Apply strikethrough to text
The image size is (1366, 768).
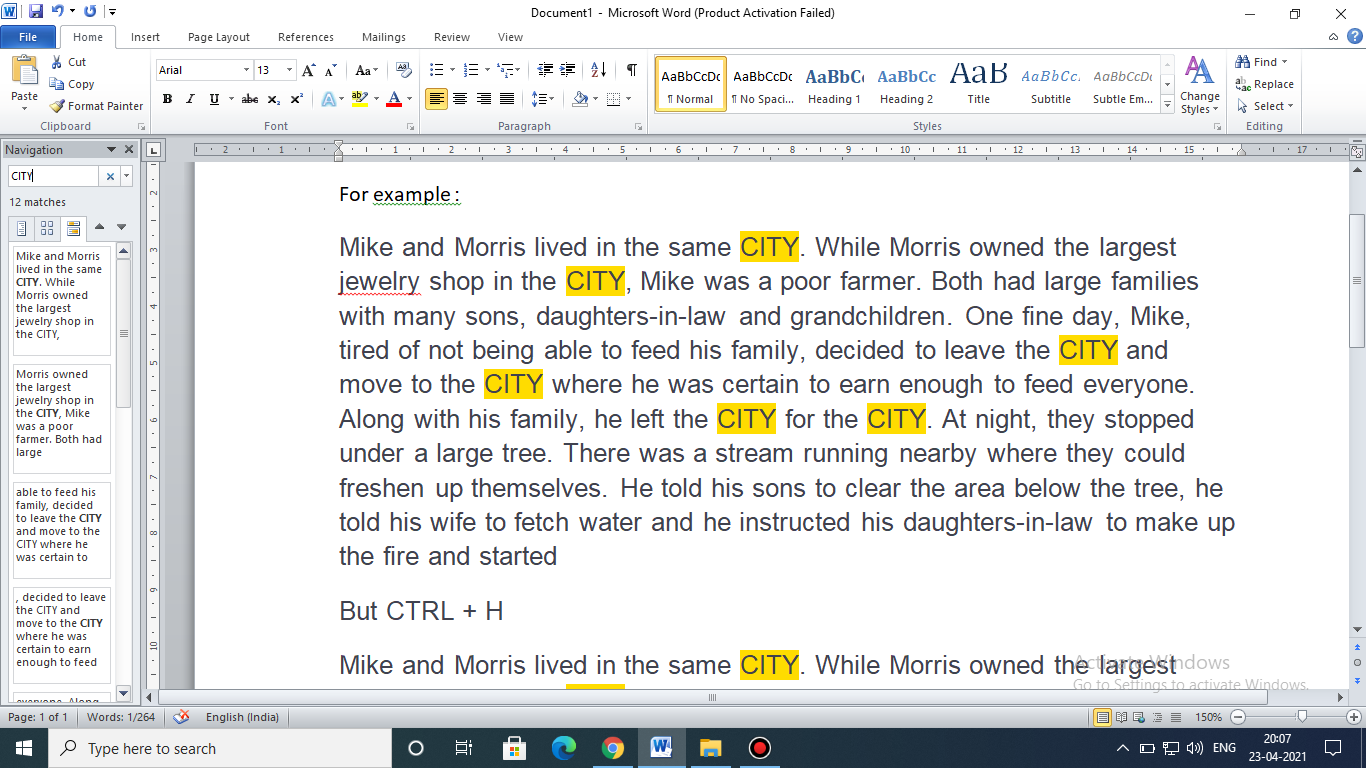point(250,99)
